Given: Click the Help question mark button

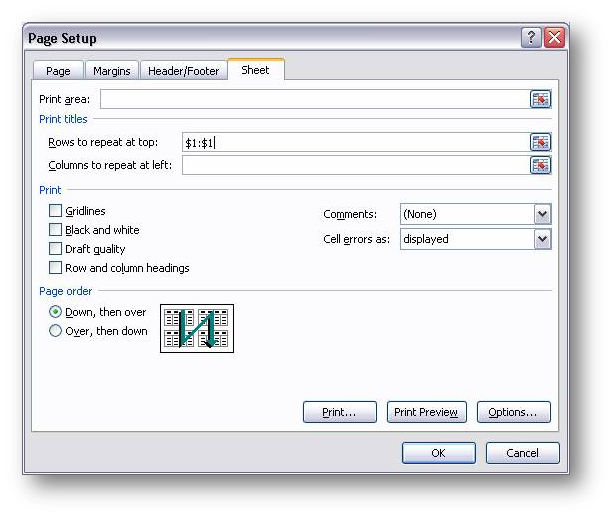Looking at the screenshot, I should 531,38.
